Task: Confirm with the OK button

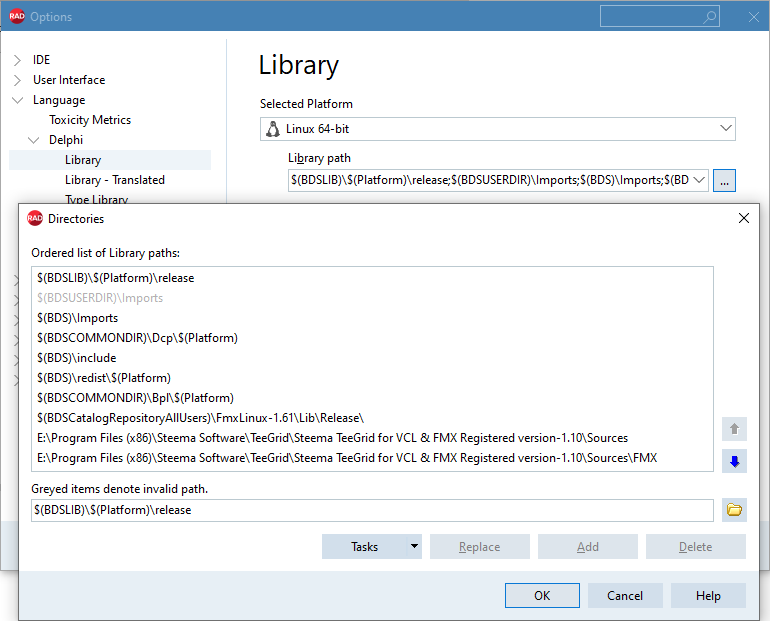Action: (542, 595)
